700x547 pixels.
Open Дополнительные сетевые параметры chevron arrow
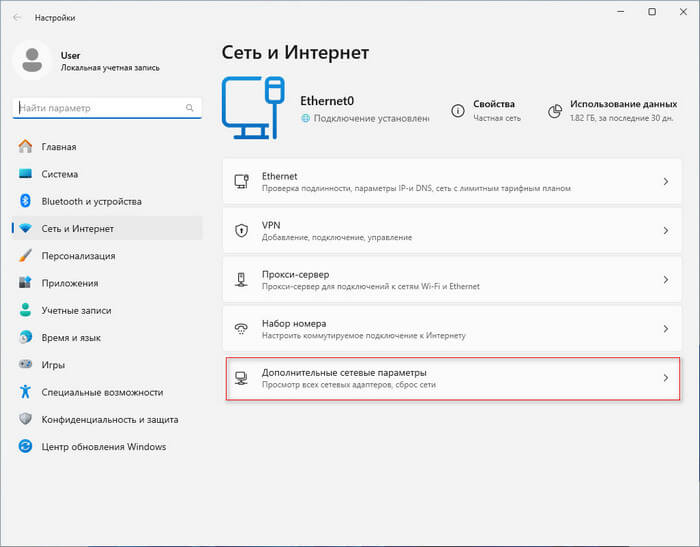665,378
